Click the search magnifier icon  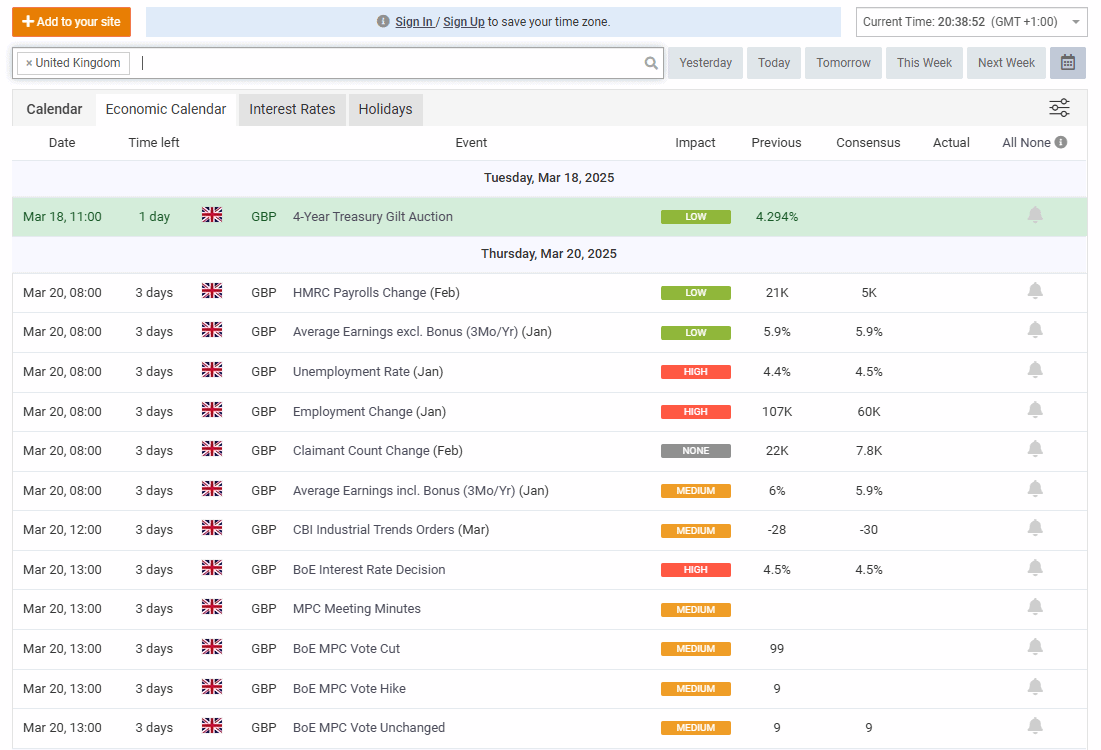point(651,63)
